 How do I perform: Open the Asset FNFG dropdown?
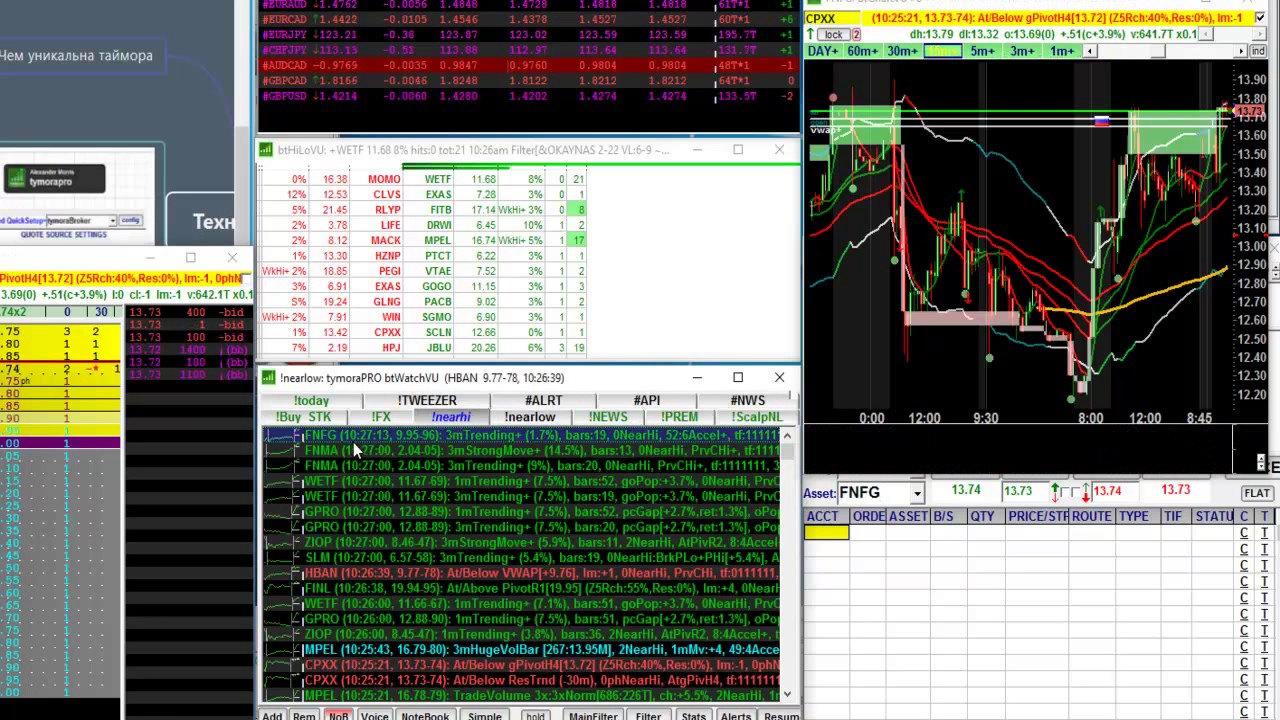916,493
